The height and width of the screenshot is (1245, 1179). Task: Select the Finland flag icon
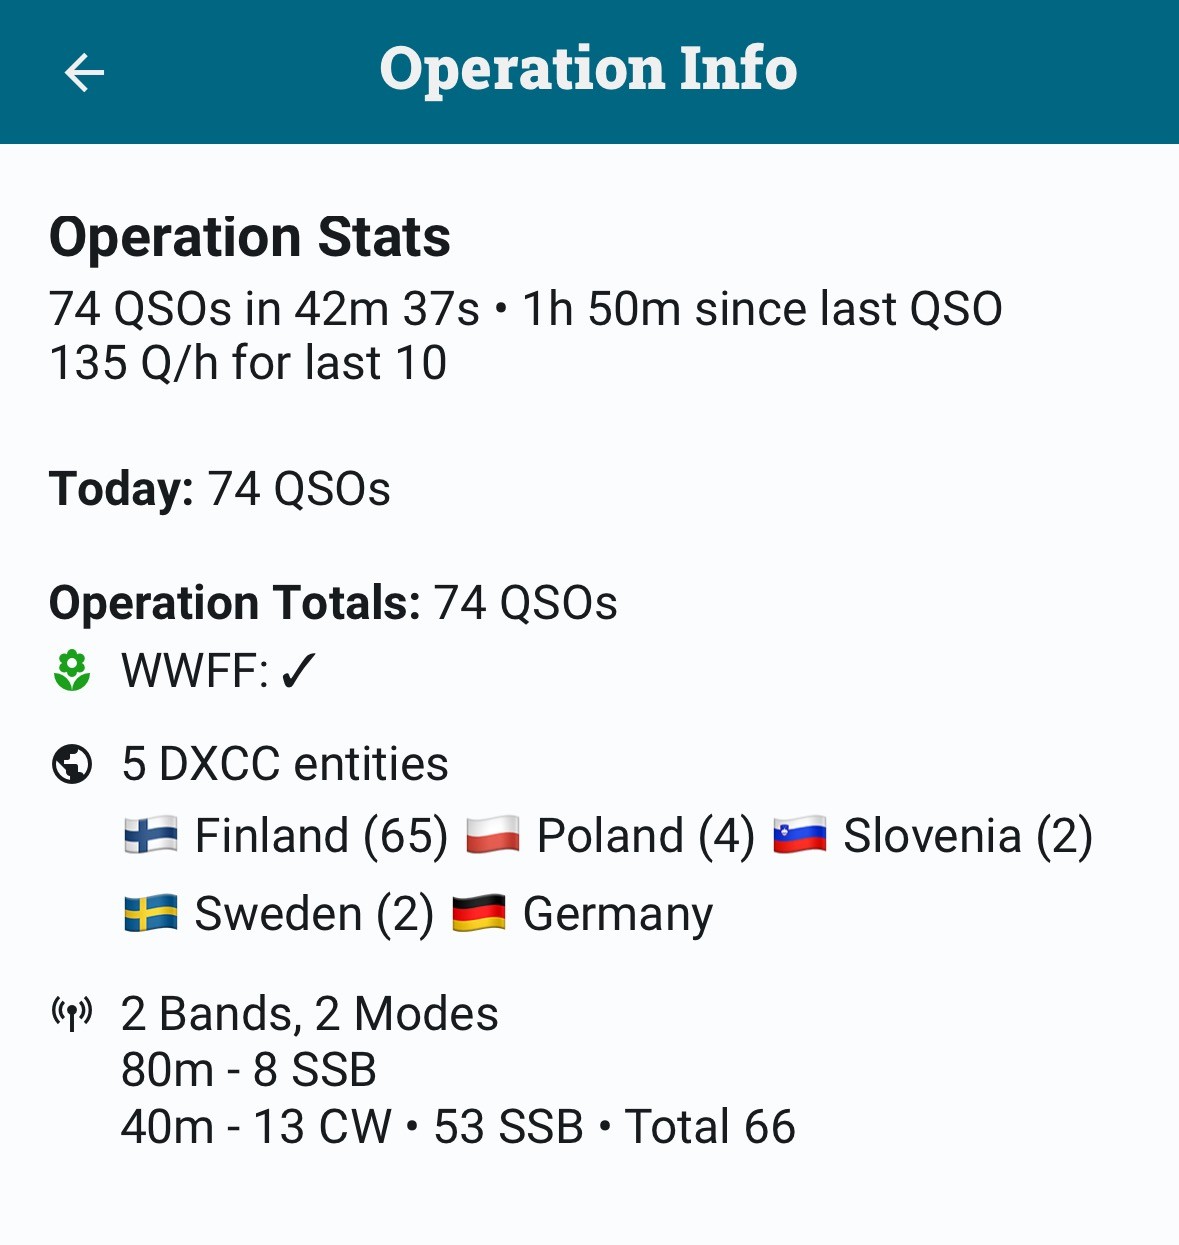[x=151, y=835]
